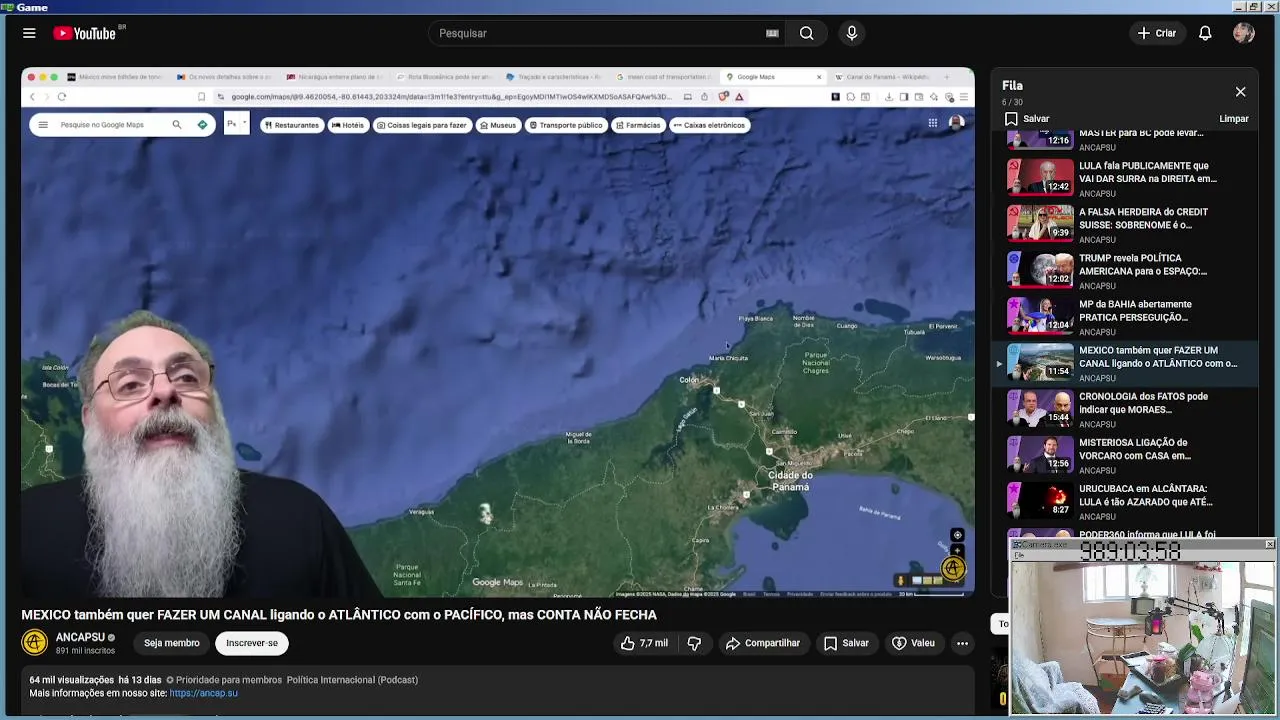Open more actions three-dot menu

(x=962, y=643)
